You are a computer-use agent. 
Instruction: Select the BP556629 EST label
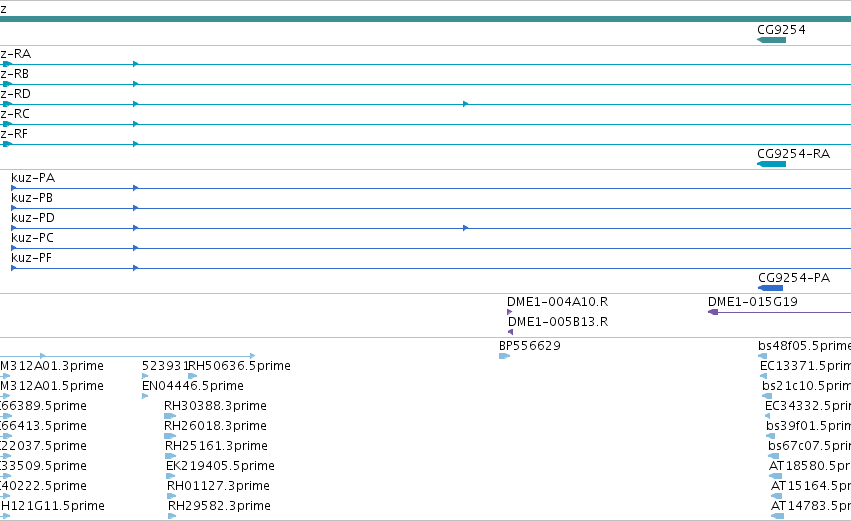tap(530, 346)
